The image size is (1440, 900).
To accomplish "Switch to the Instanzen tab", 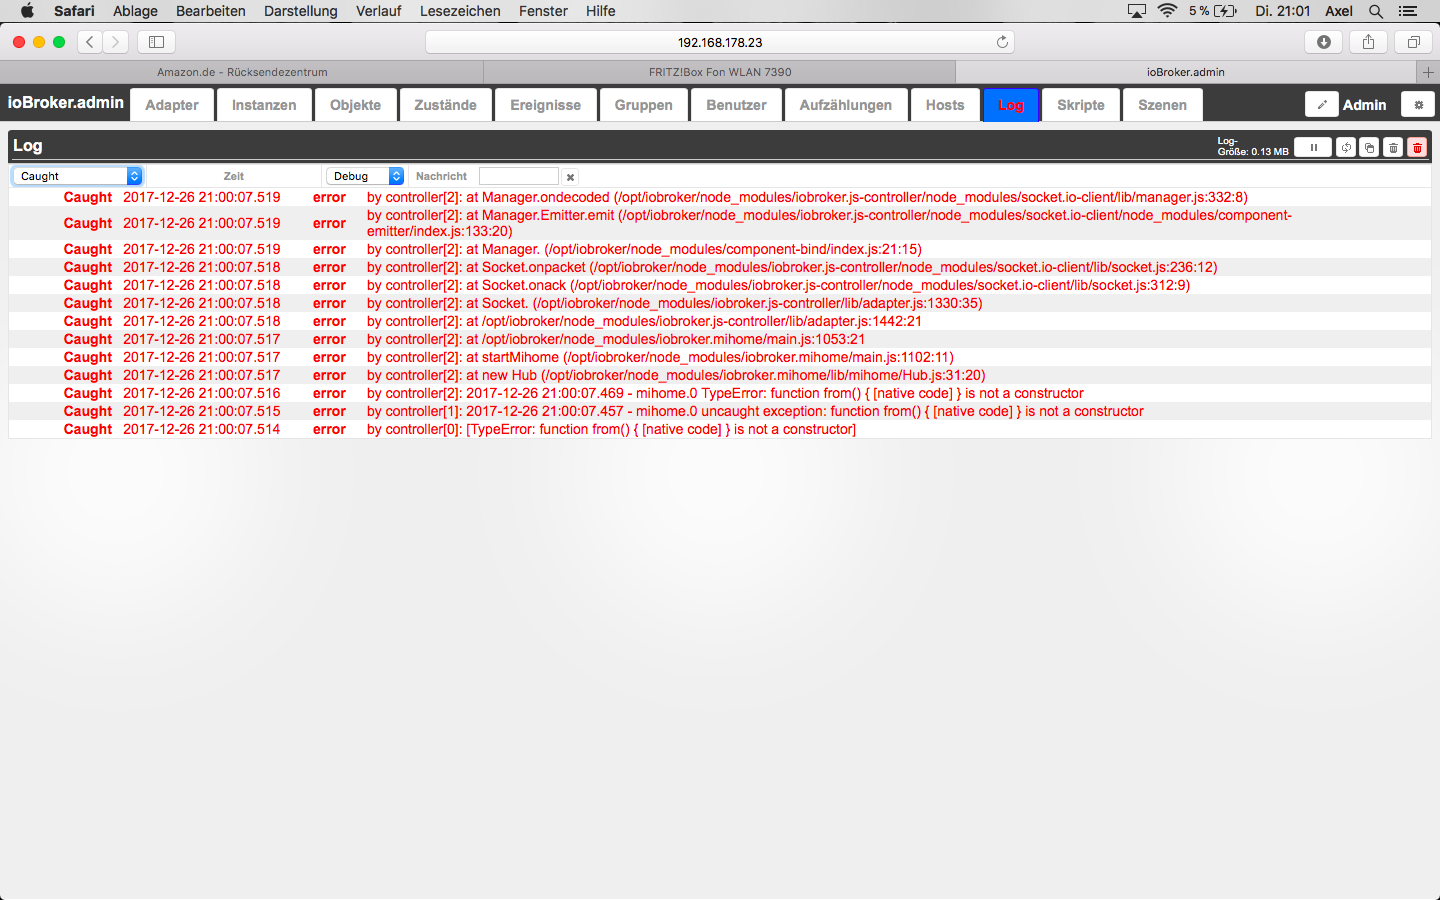I will tap(264, 105).
